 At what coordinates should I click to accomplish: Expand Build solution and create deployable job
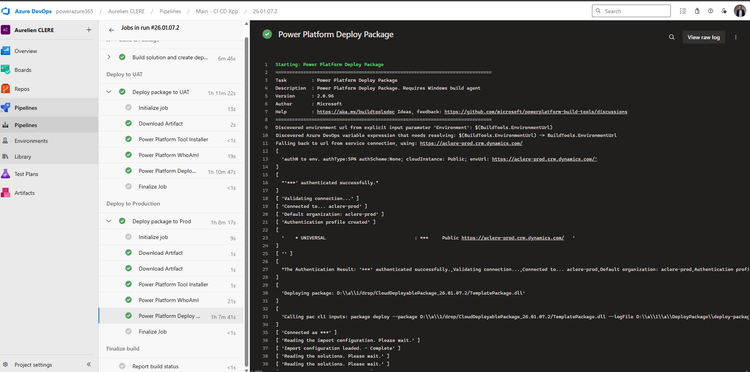coord(109,57)
